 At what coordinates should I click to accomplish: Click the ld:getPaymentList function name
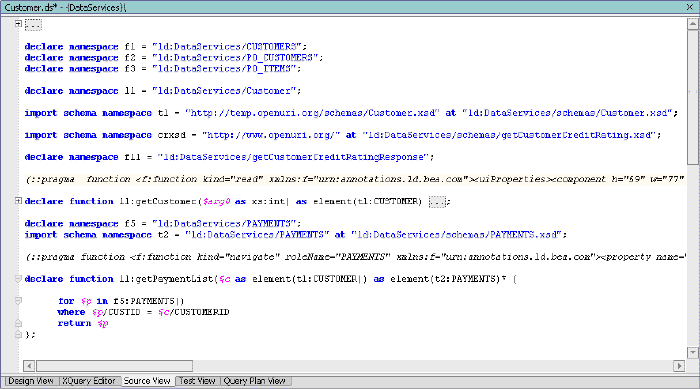[166, 279]
